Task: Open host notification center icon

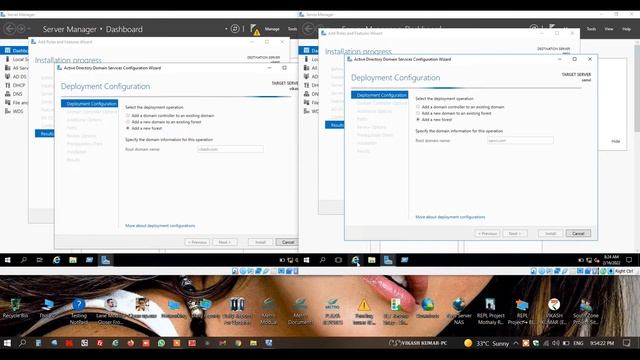Action: pos(627,343)
